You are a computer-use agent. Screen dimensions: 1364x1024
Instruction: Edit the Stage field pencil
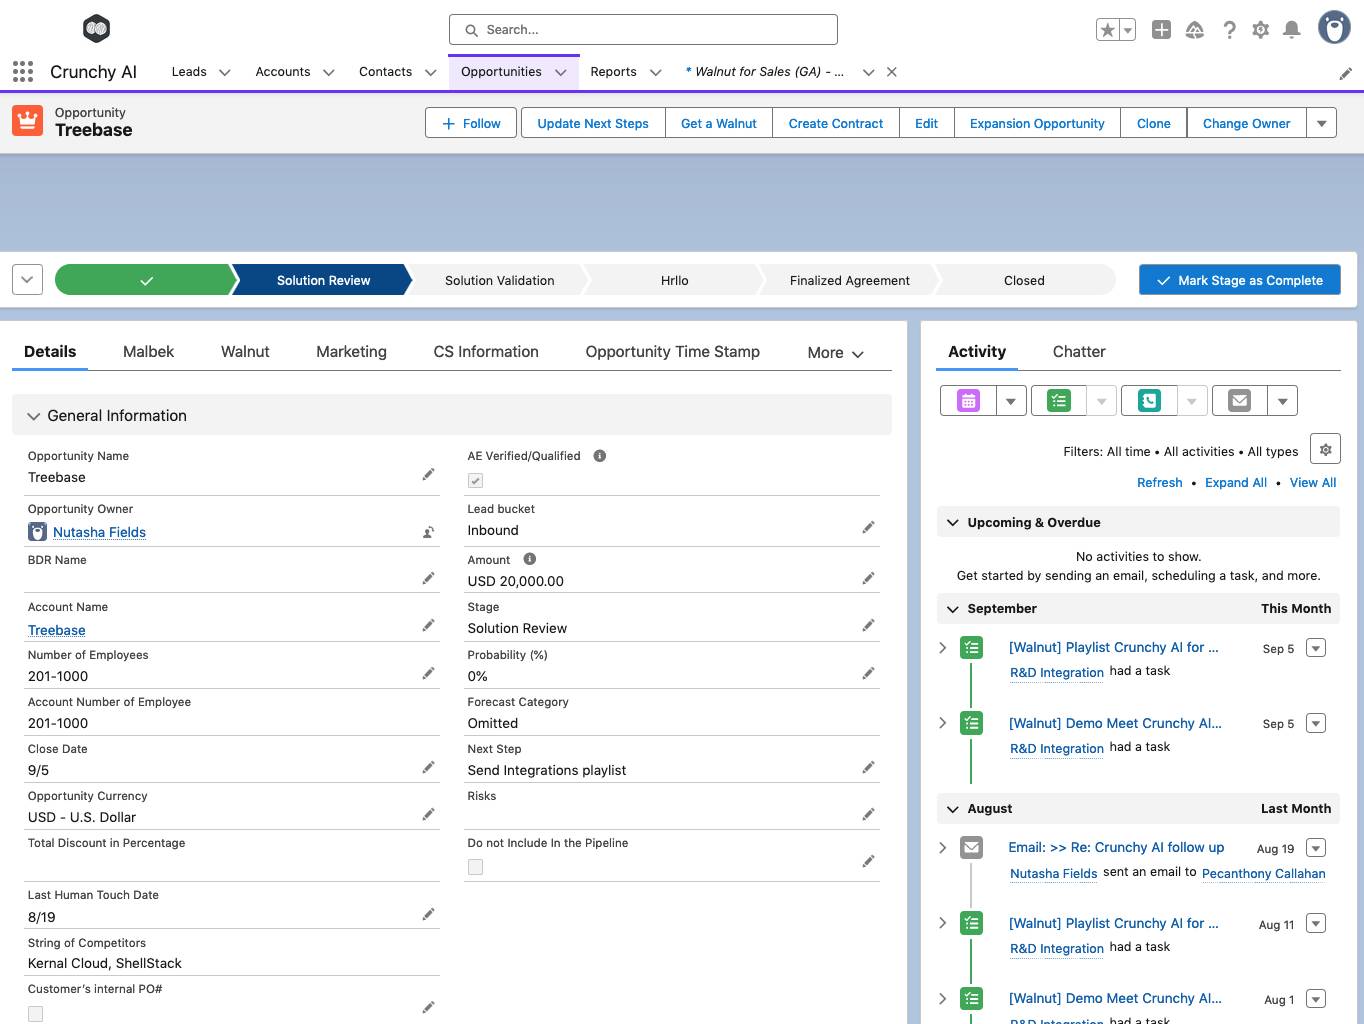868,625
